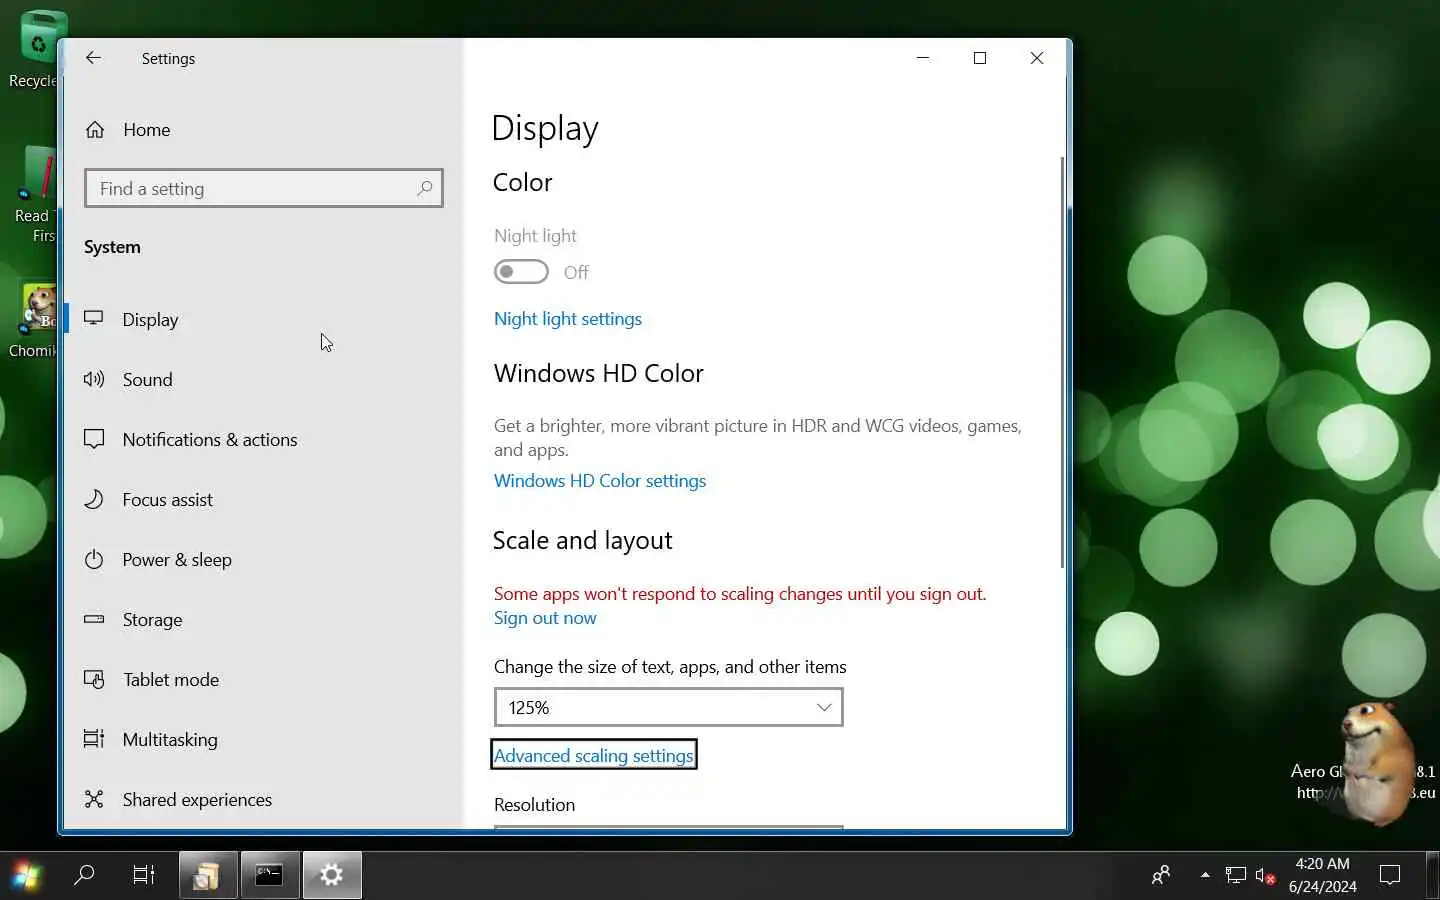This screenshot has height=900, width=1440.
Task: Switch to Command Prompt on taskbar
Action: click(x=269, y=876)
